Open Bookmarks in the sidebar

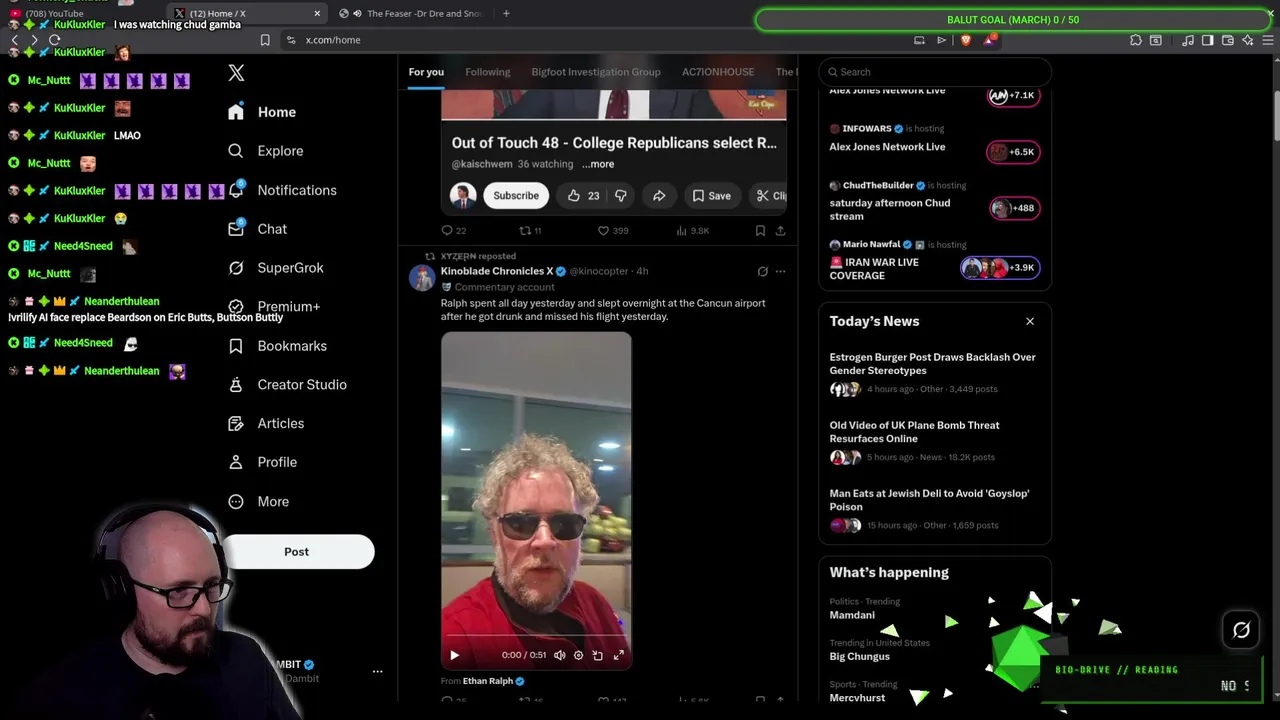pos(277,346)
